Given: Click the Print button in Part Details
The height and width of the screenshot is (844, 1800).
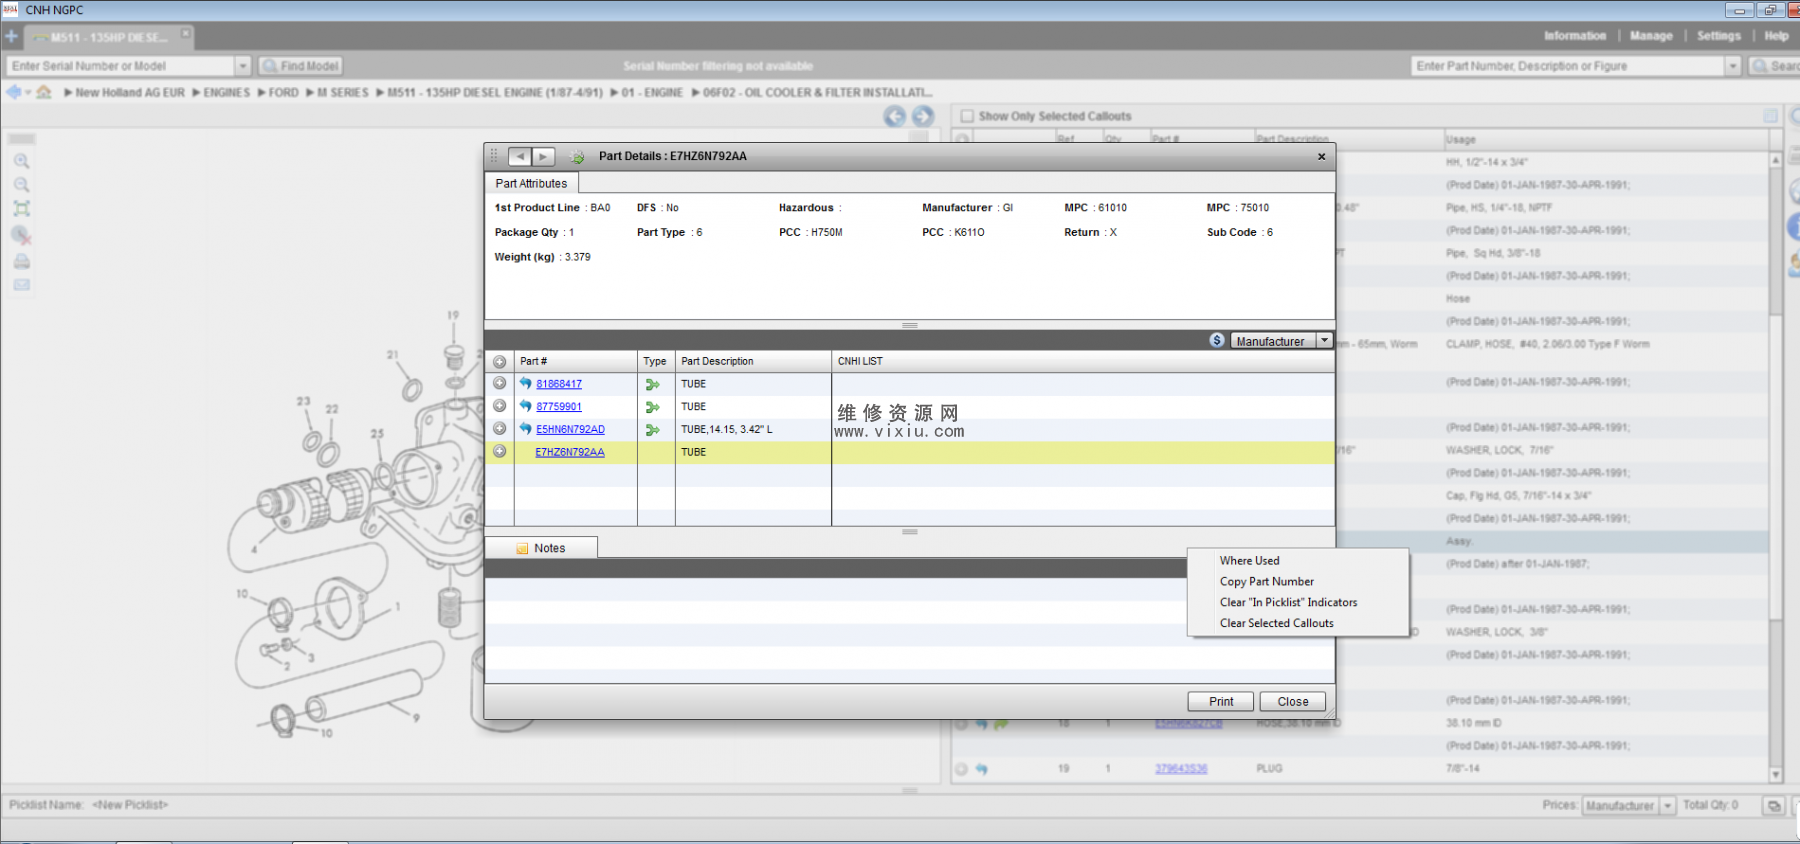Looking at the screenshot, I should click(x=1221, y=702).
